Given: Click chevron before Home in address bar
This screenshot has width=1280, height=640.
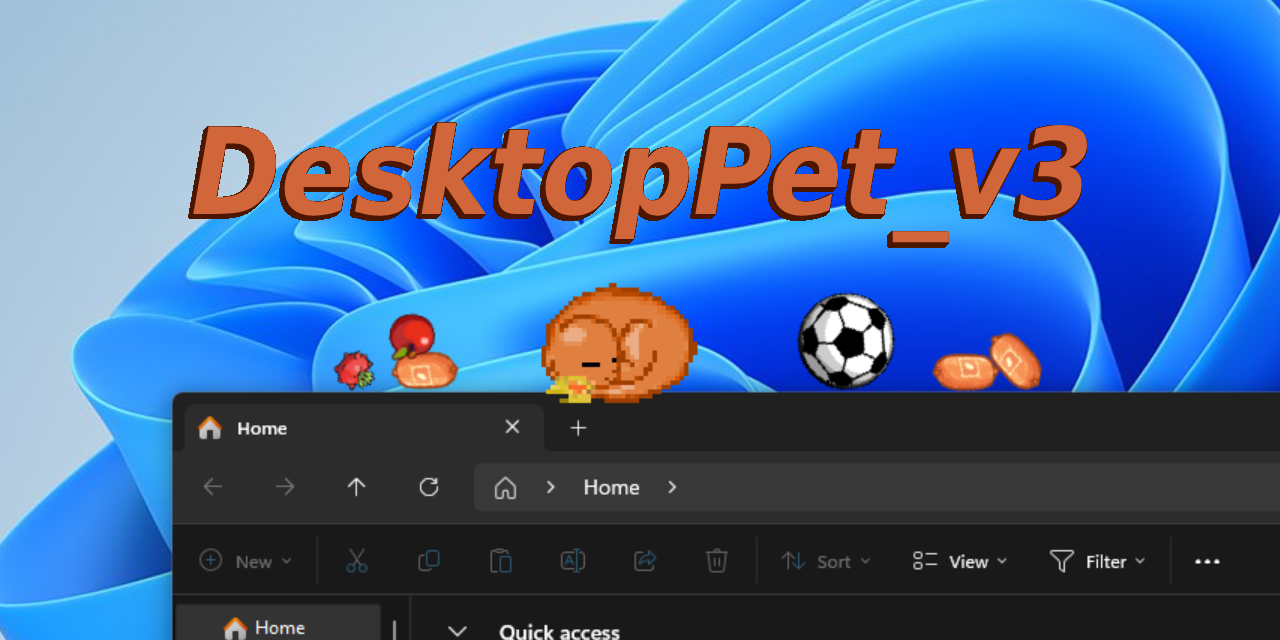Looking at the screenshot, I should (550, 487).
